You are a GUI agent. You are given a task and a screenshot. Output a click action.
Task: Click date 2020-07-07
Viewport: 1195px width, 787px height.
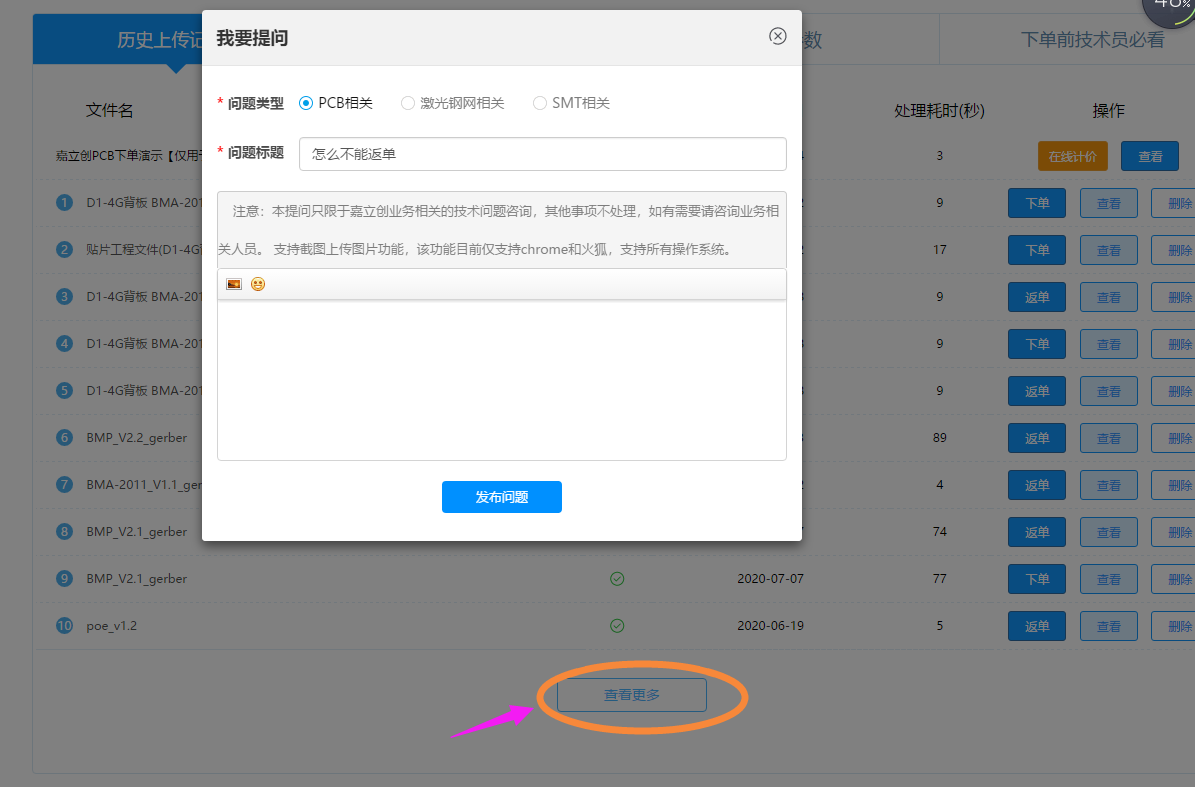(x=770, y=578)
